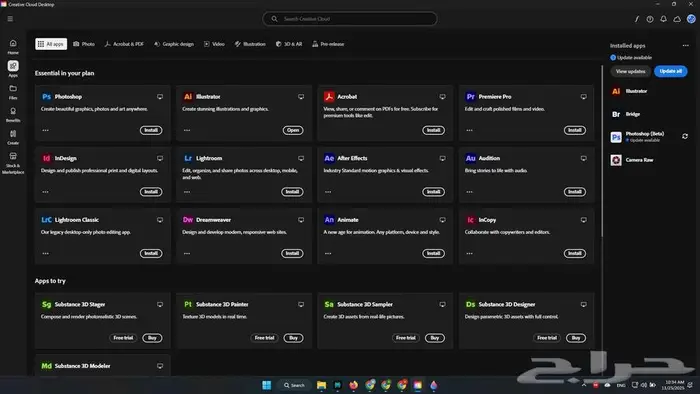
Task: Open more options on Illustrator card
Action: click(187, 130)
